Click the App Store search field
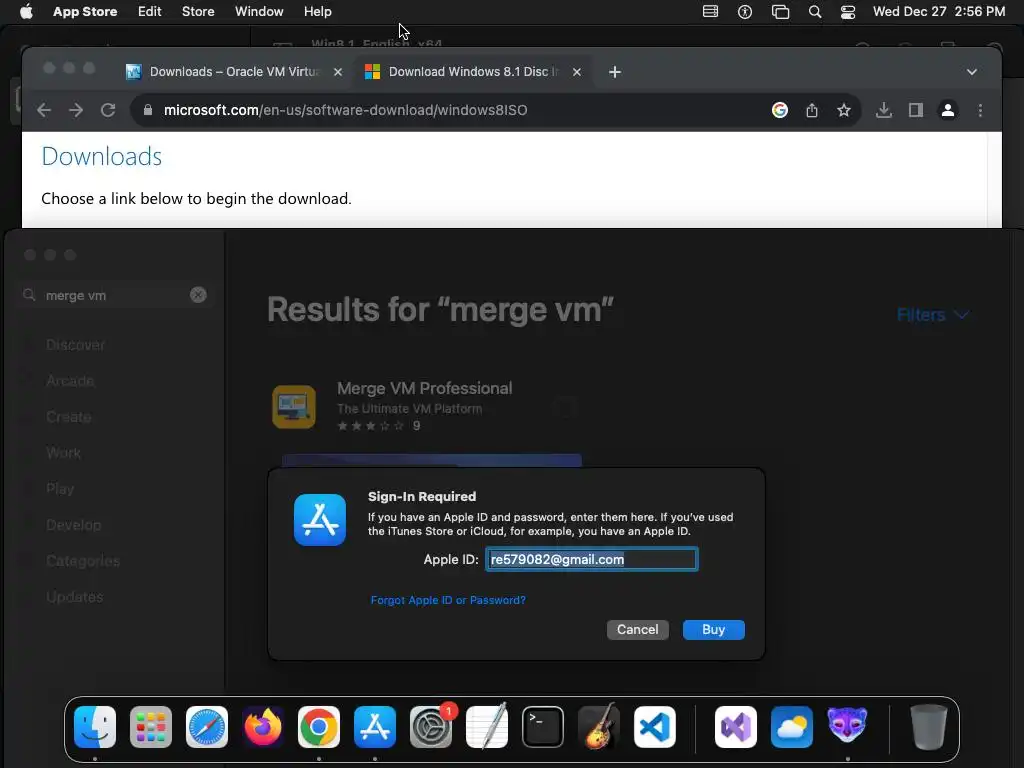This screenshot has width=1024, height=768. click(115, 295)
